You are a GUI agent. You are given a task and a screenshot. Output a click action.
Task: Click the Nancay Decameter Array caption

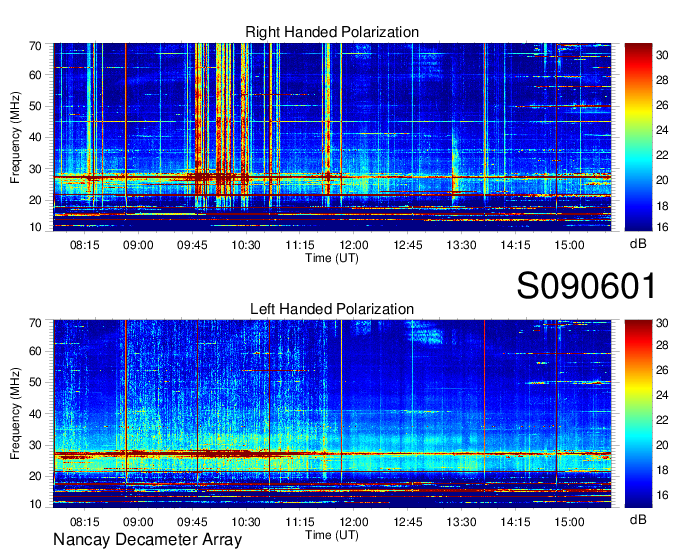(147, 540)
